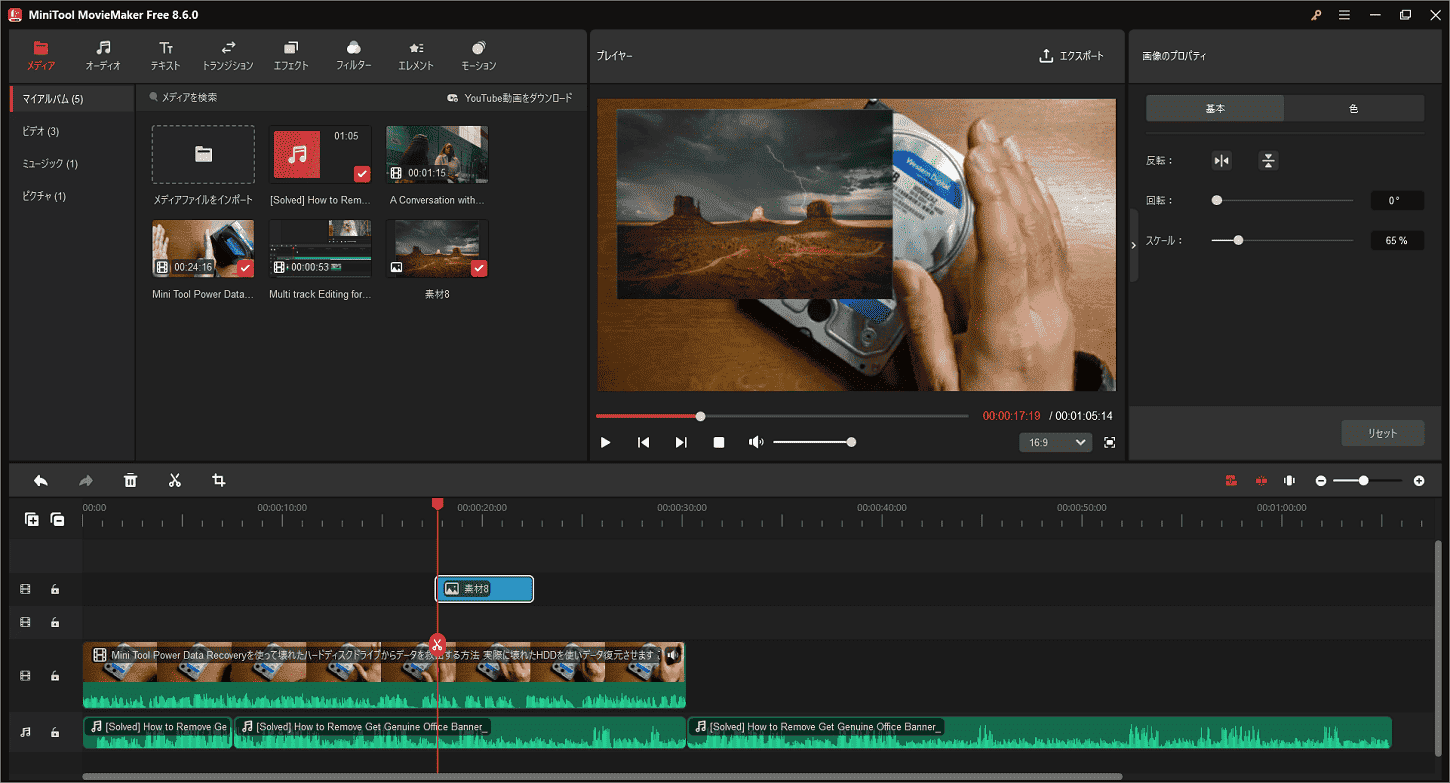Select the Split (scissors) tool
This screenshot has width=1450, height=783.
[x=175, y=480]
